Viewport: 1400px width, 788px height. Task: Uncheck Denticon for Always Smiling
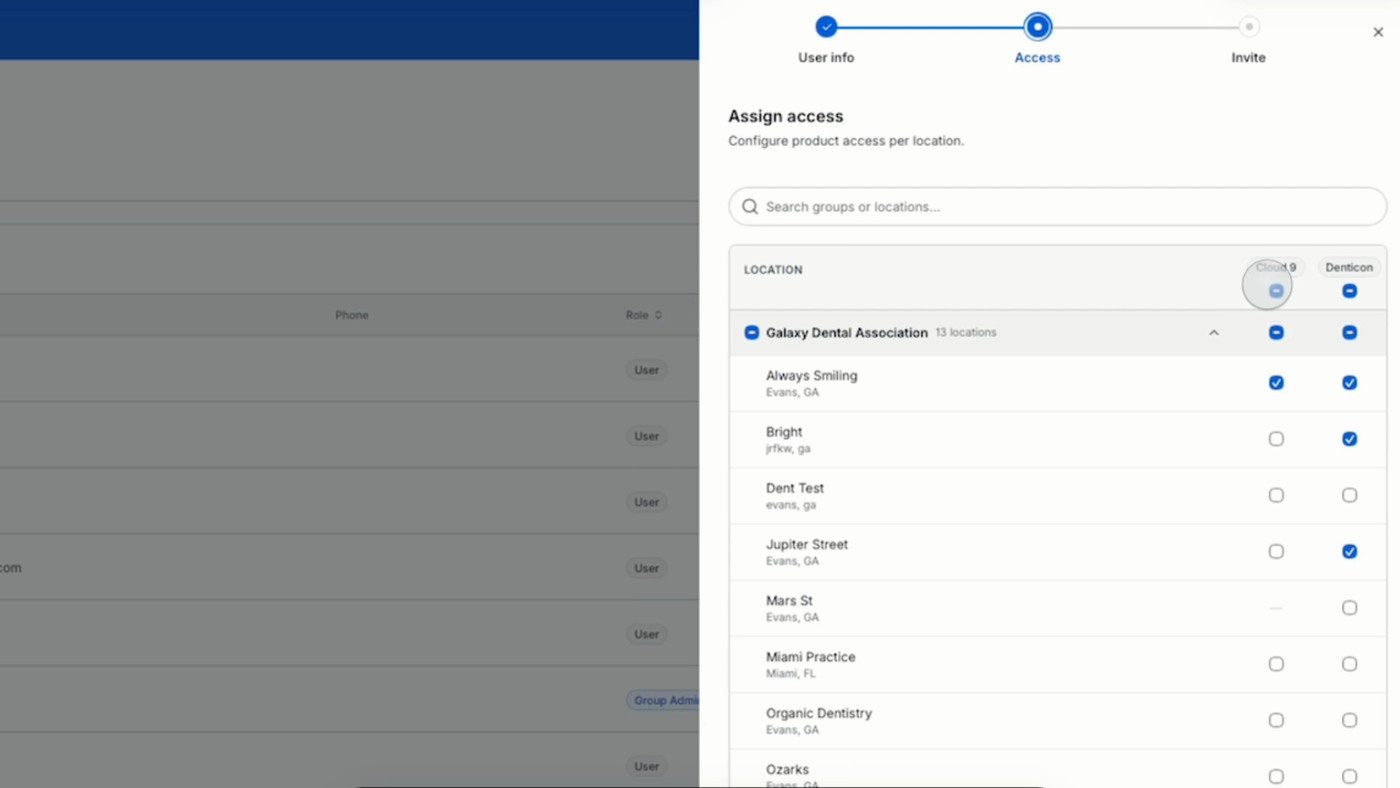1349,383
